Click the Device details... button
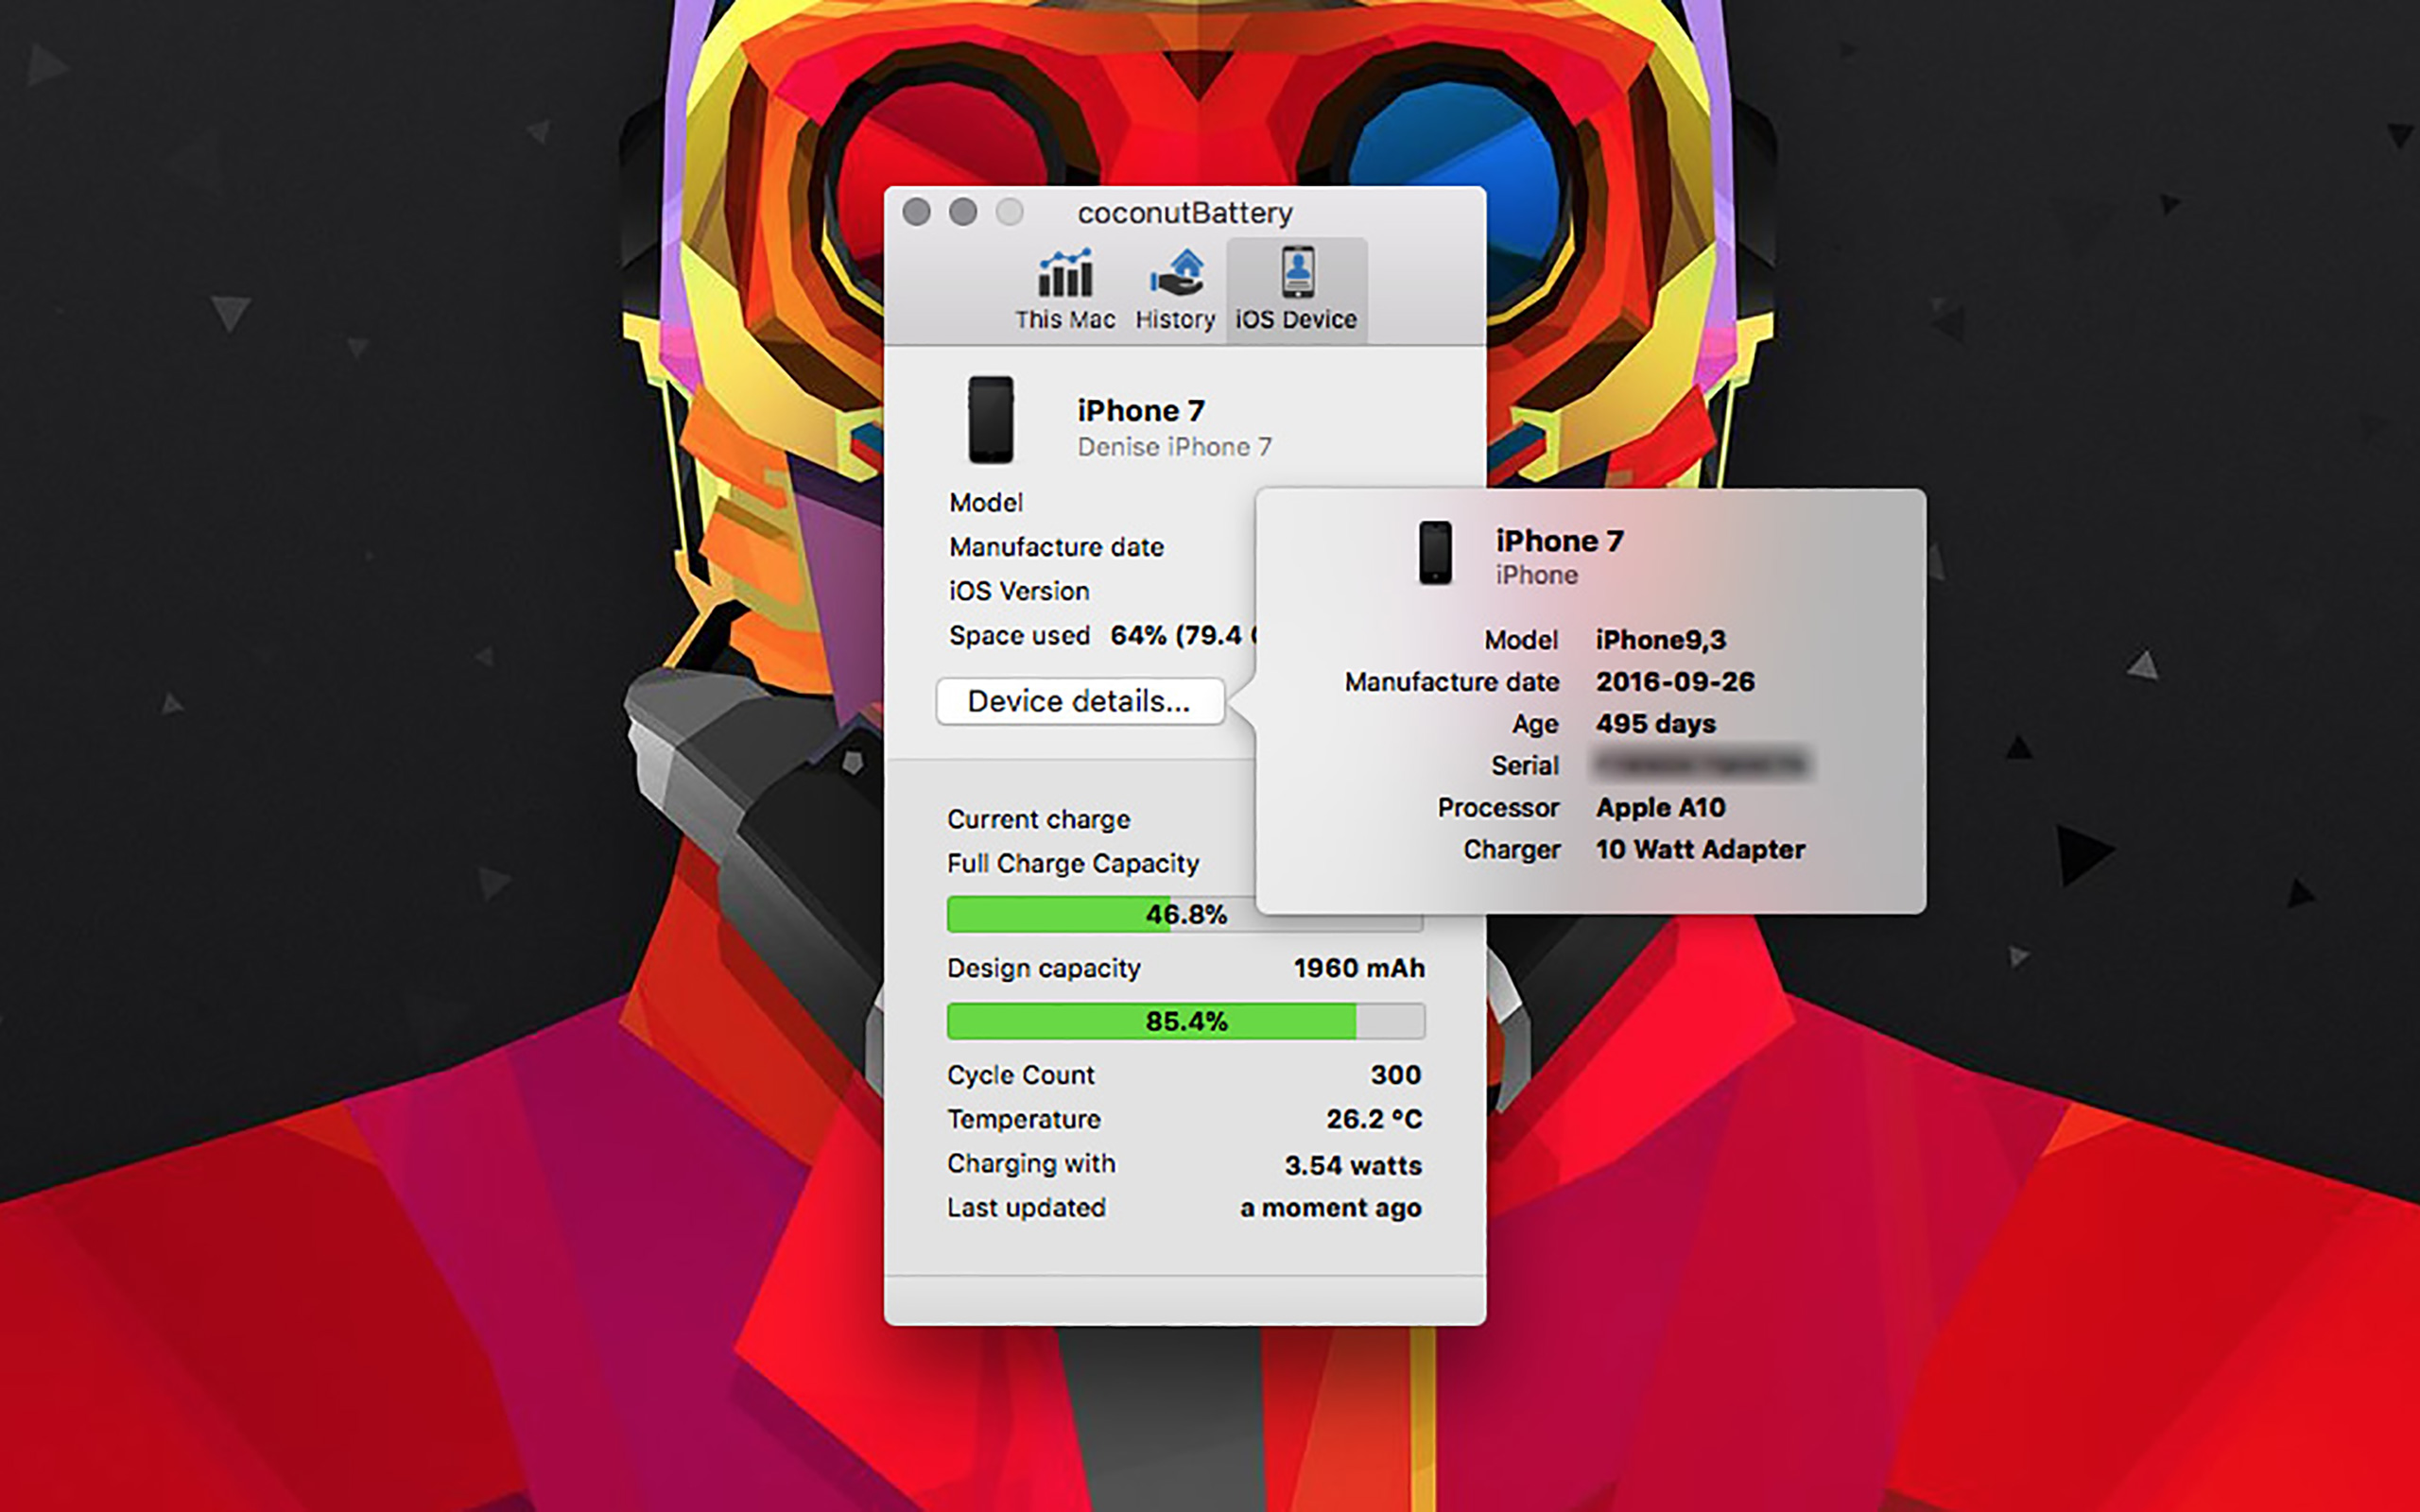This screenshot has width=2420, height=1512. [1080, 701]
